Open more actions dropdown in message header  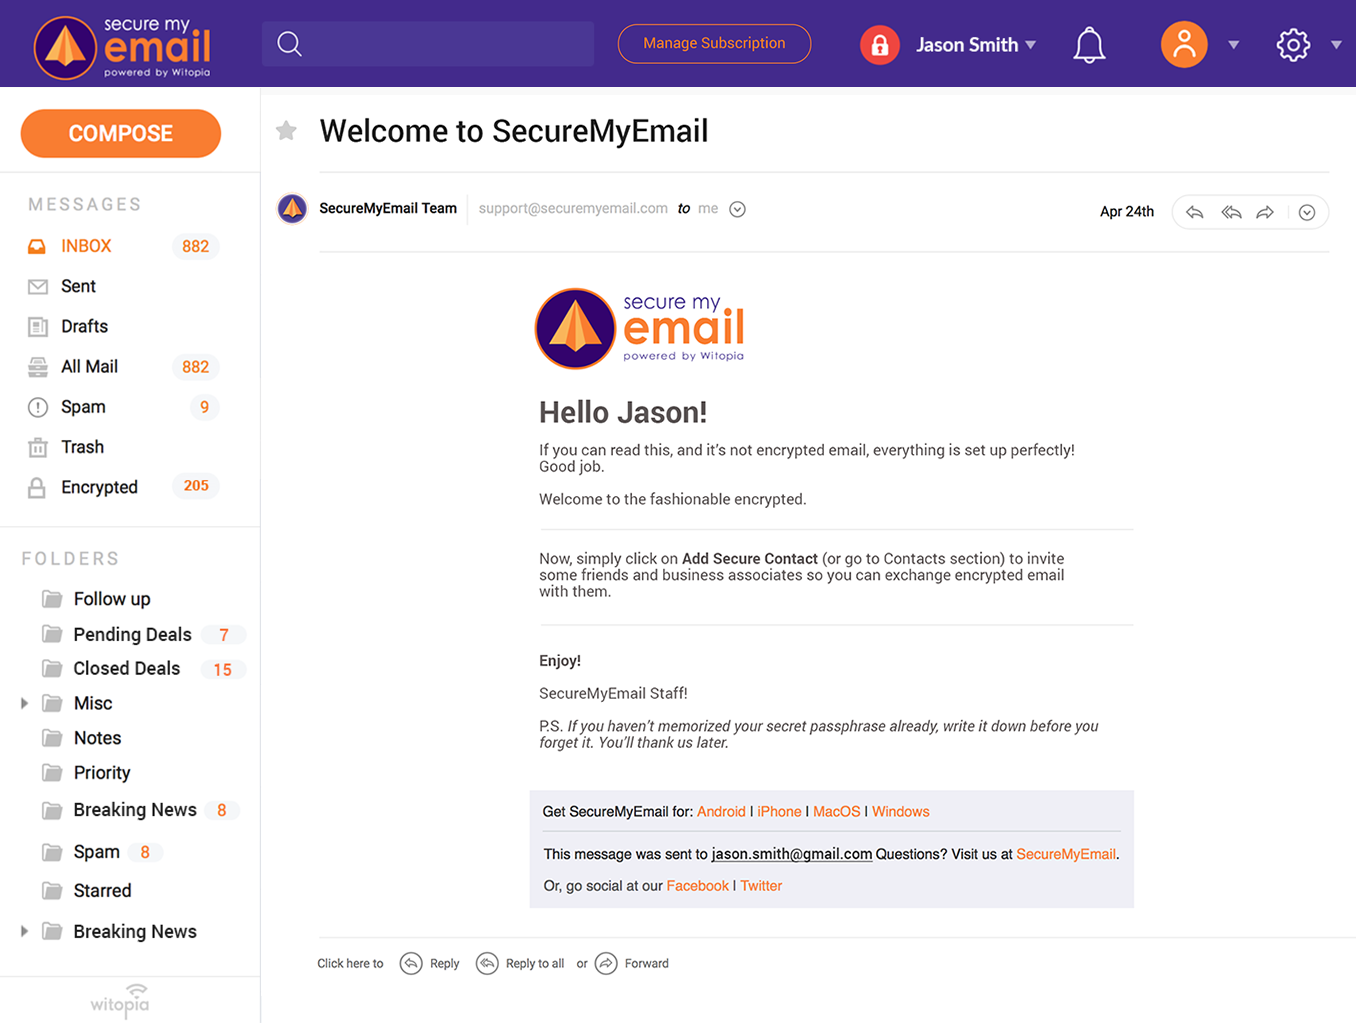(1306, 212)
